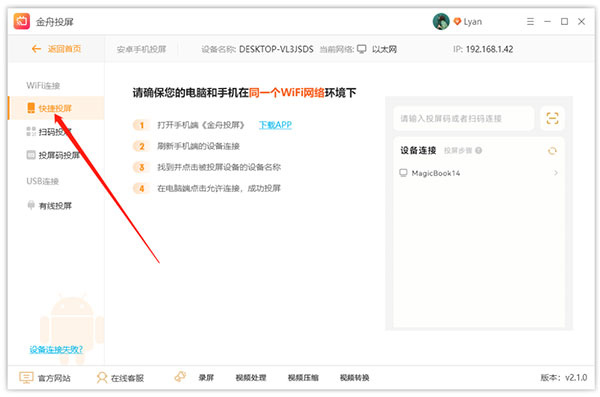Expand the MagicBook14 chevron arrow
The width and height of the screenshot is (600, 397).
(x=556, y=173)
